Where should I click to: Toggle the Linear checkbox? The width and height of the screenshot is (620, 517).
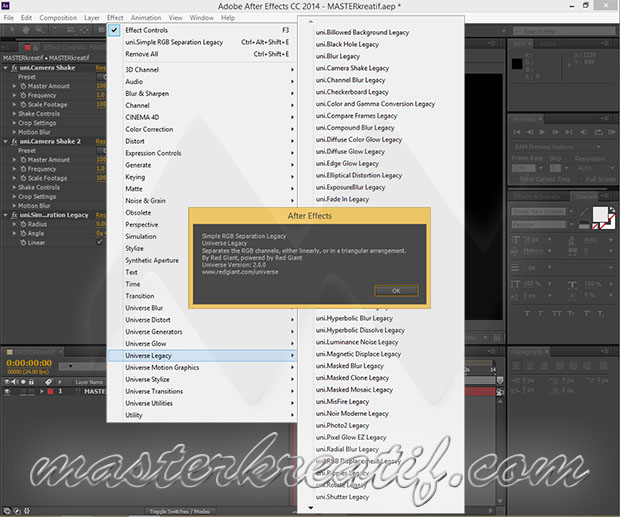tap(99, 242)
